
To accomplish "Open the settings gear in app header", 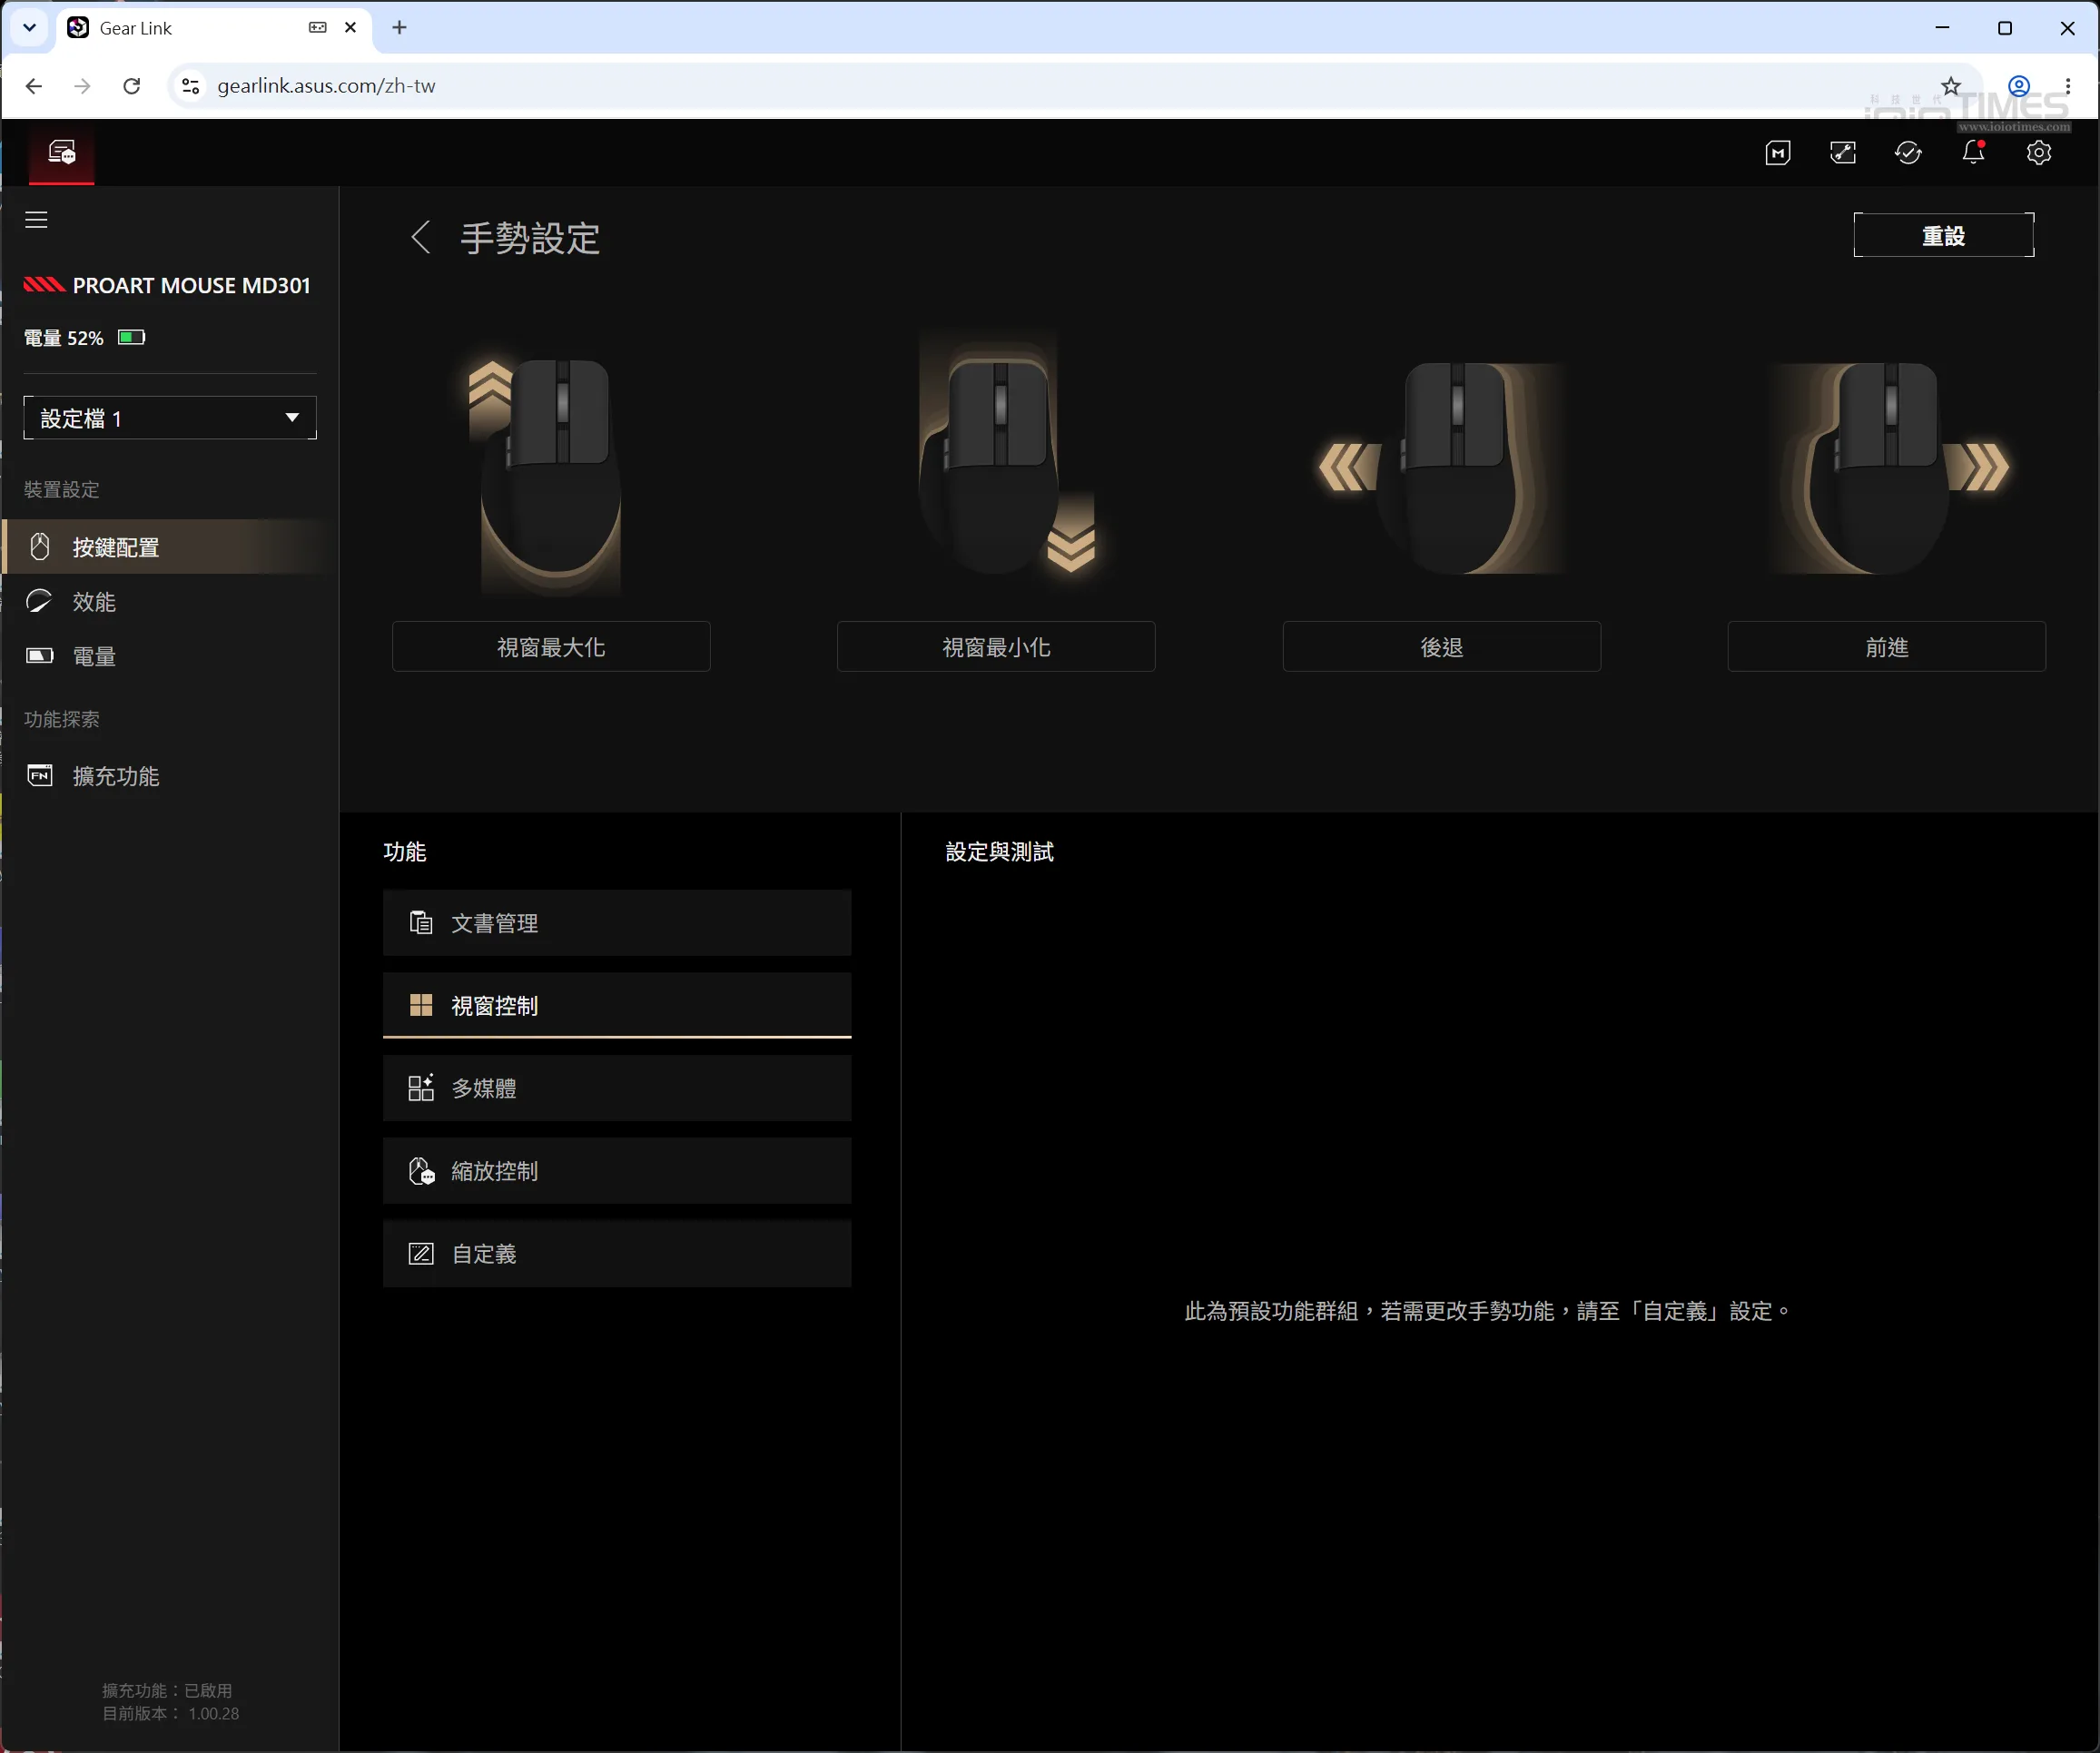I will coord(2038,153).
